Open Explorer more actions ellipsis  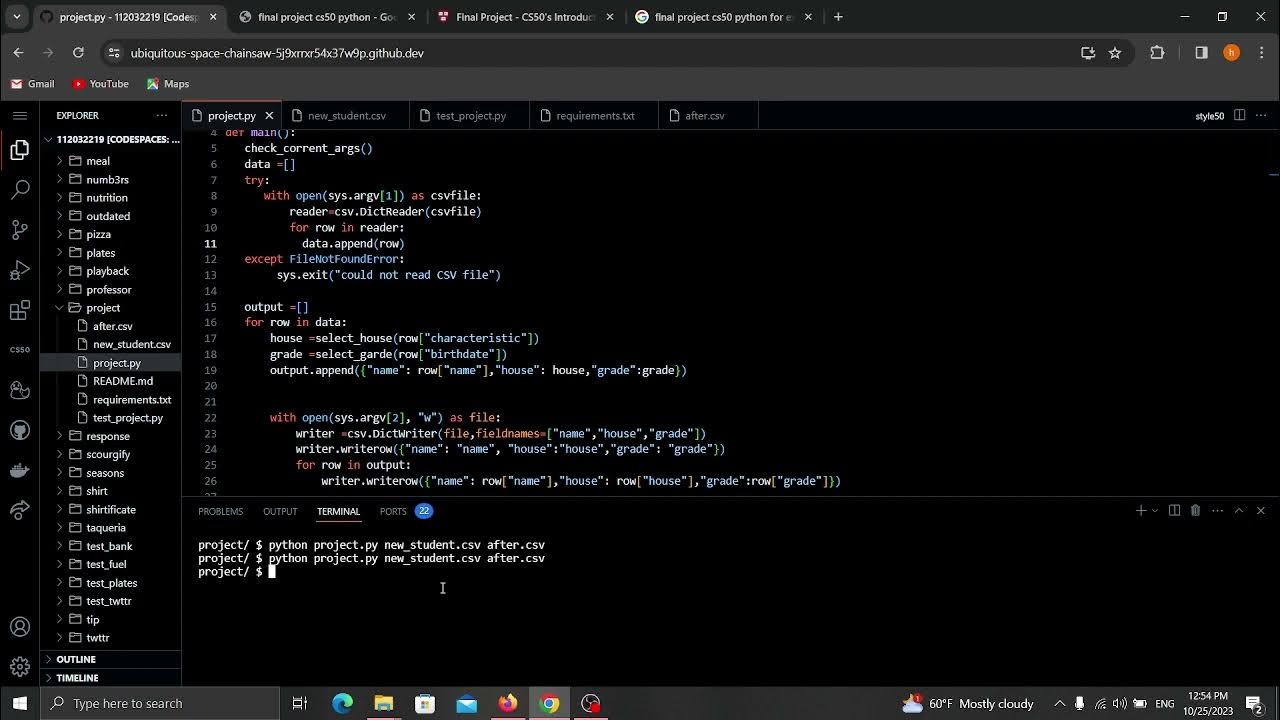tap(162, 115)
